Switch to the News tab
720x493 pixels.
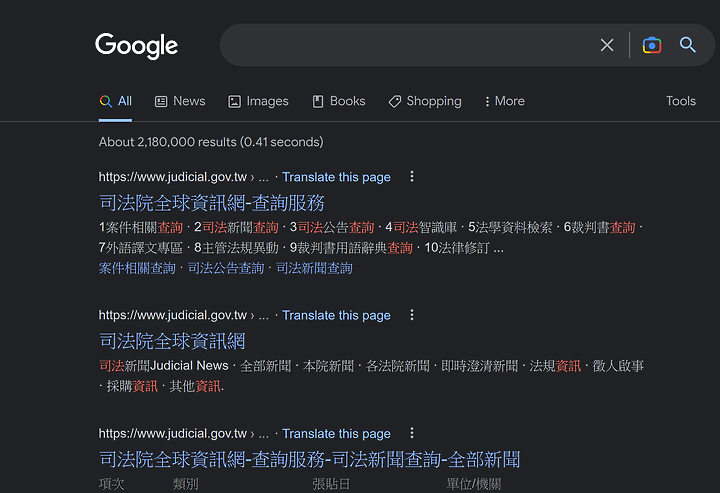[x=180, y=101]
